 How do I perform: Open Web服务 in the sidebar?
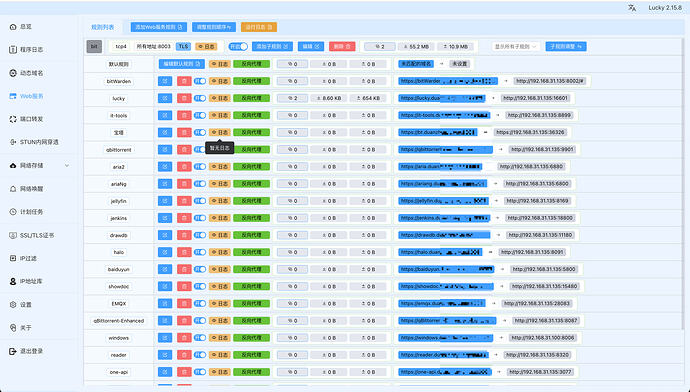coord(32,96)
